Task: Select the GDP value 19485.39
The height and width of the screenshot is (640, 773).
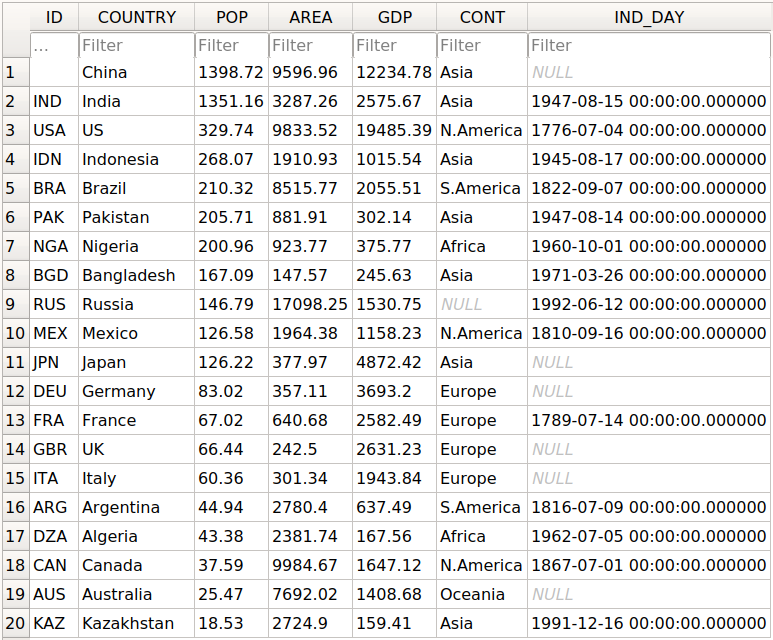Action: tap(394, 131)
